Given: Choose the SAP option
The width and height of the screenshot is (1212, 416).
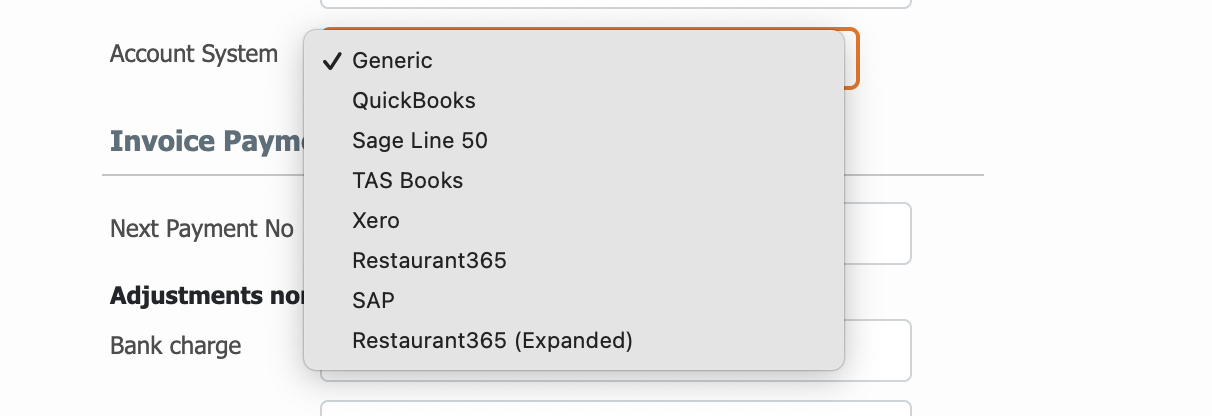Looking at the screenshot, I should point(574,301).
